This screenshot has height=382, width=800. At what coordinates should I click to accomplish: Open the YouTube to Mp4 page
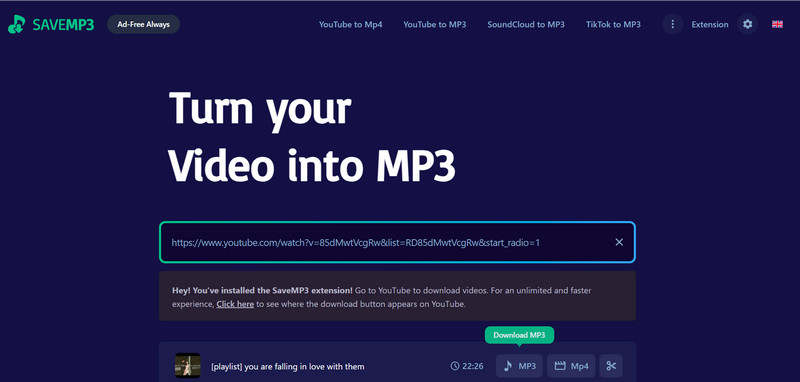pyautogui.click(x=351, y=24)
